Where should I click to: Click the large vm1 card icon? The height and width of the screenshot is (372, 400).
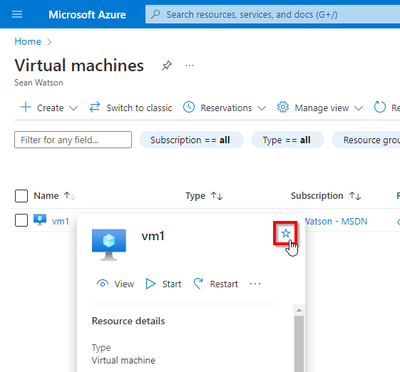(109, 244)
